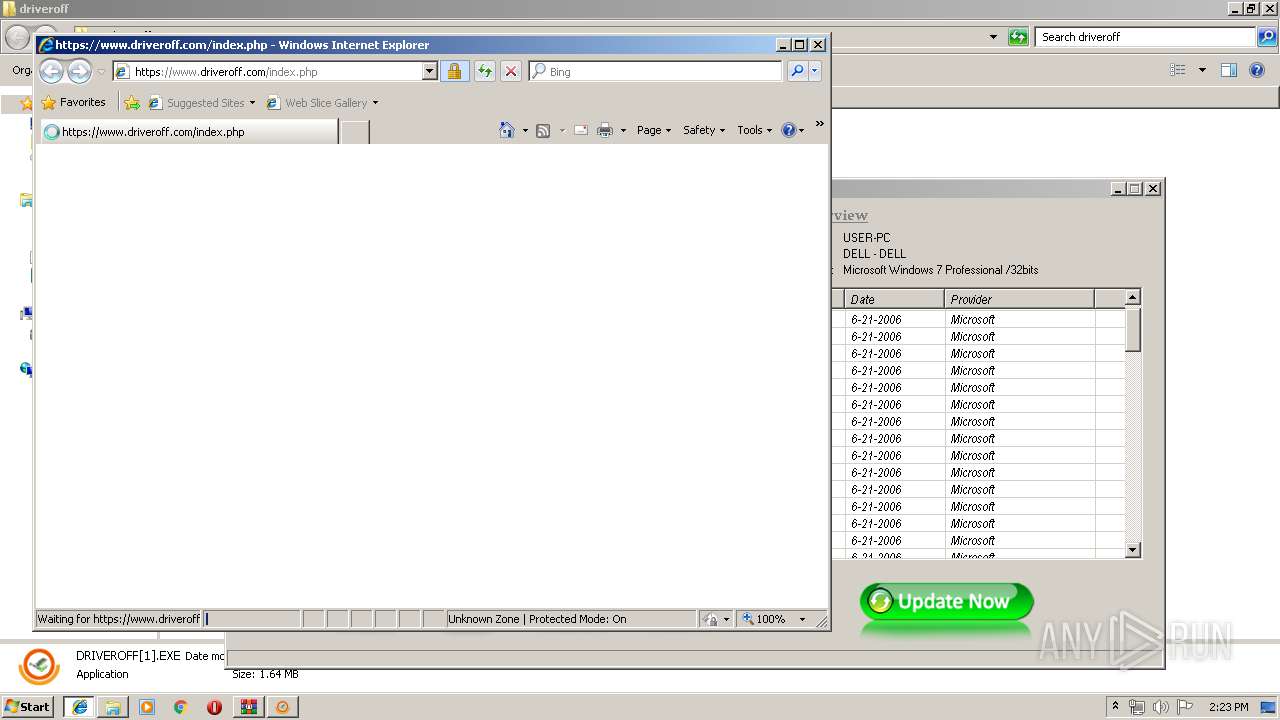Open the Favorites center
Screen dimensions: 1280x720
(73, 102)
